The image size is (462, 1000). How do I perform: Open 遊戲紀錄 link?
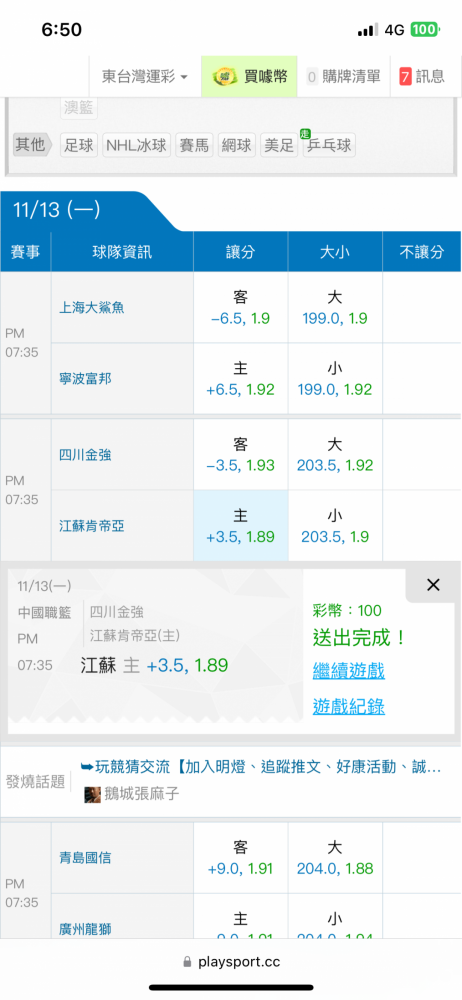point(348,706)
